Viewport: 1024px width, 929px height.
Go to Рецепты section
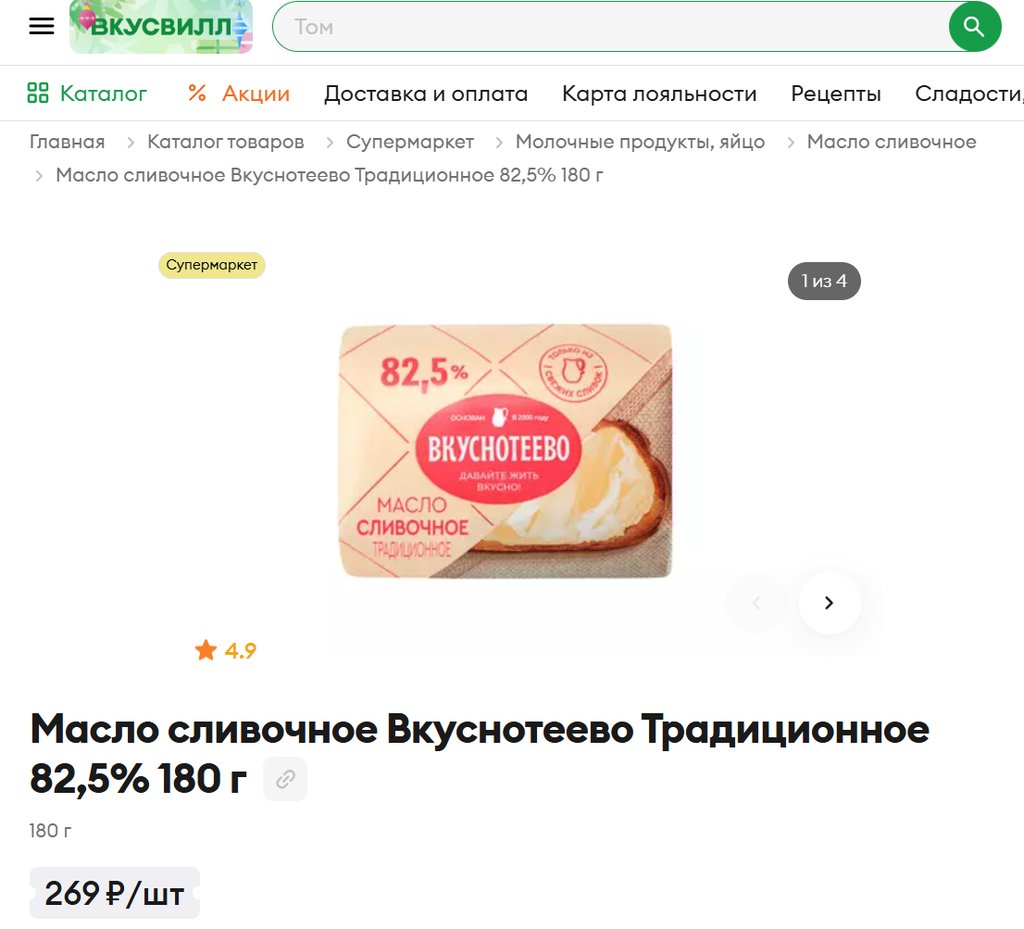pyautogui.click(x=836, y=93)
